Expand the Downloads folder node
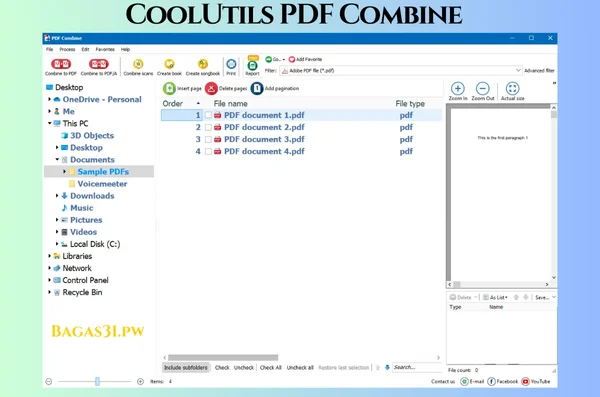Image resolution: width=600 pixels, height=397 pixels. [x=57, y=196]
